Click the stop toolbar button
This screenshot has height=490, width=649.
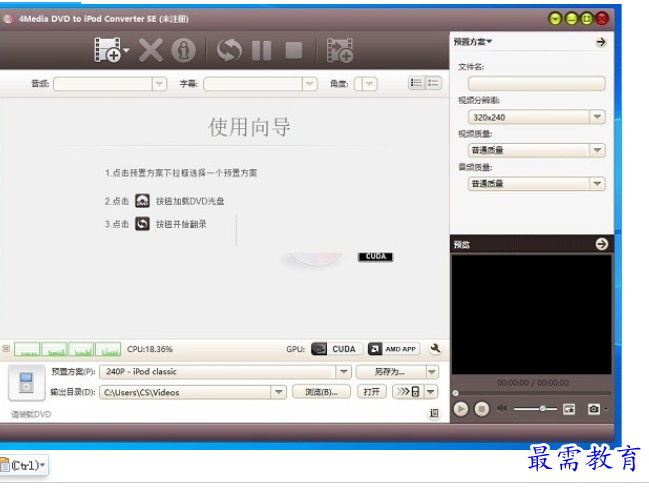point(294,50)
